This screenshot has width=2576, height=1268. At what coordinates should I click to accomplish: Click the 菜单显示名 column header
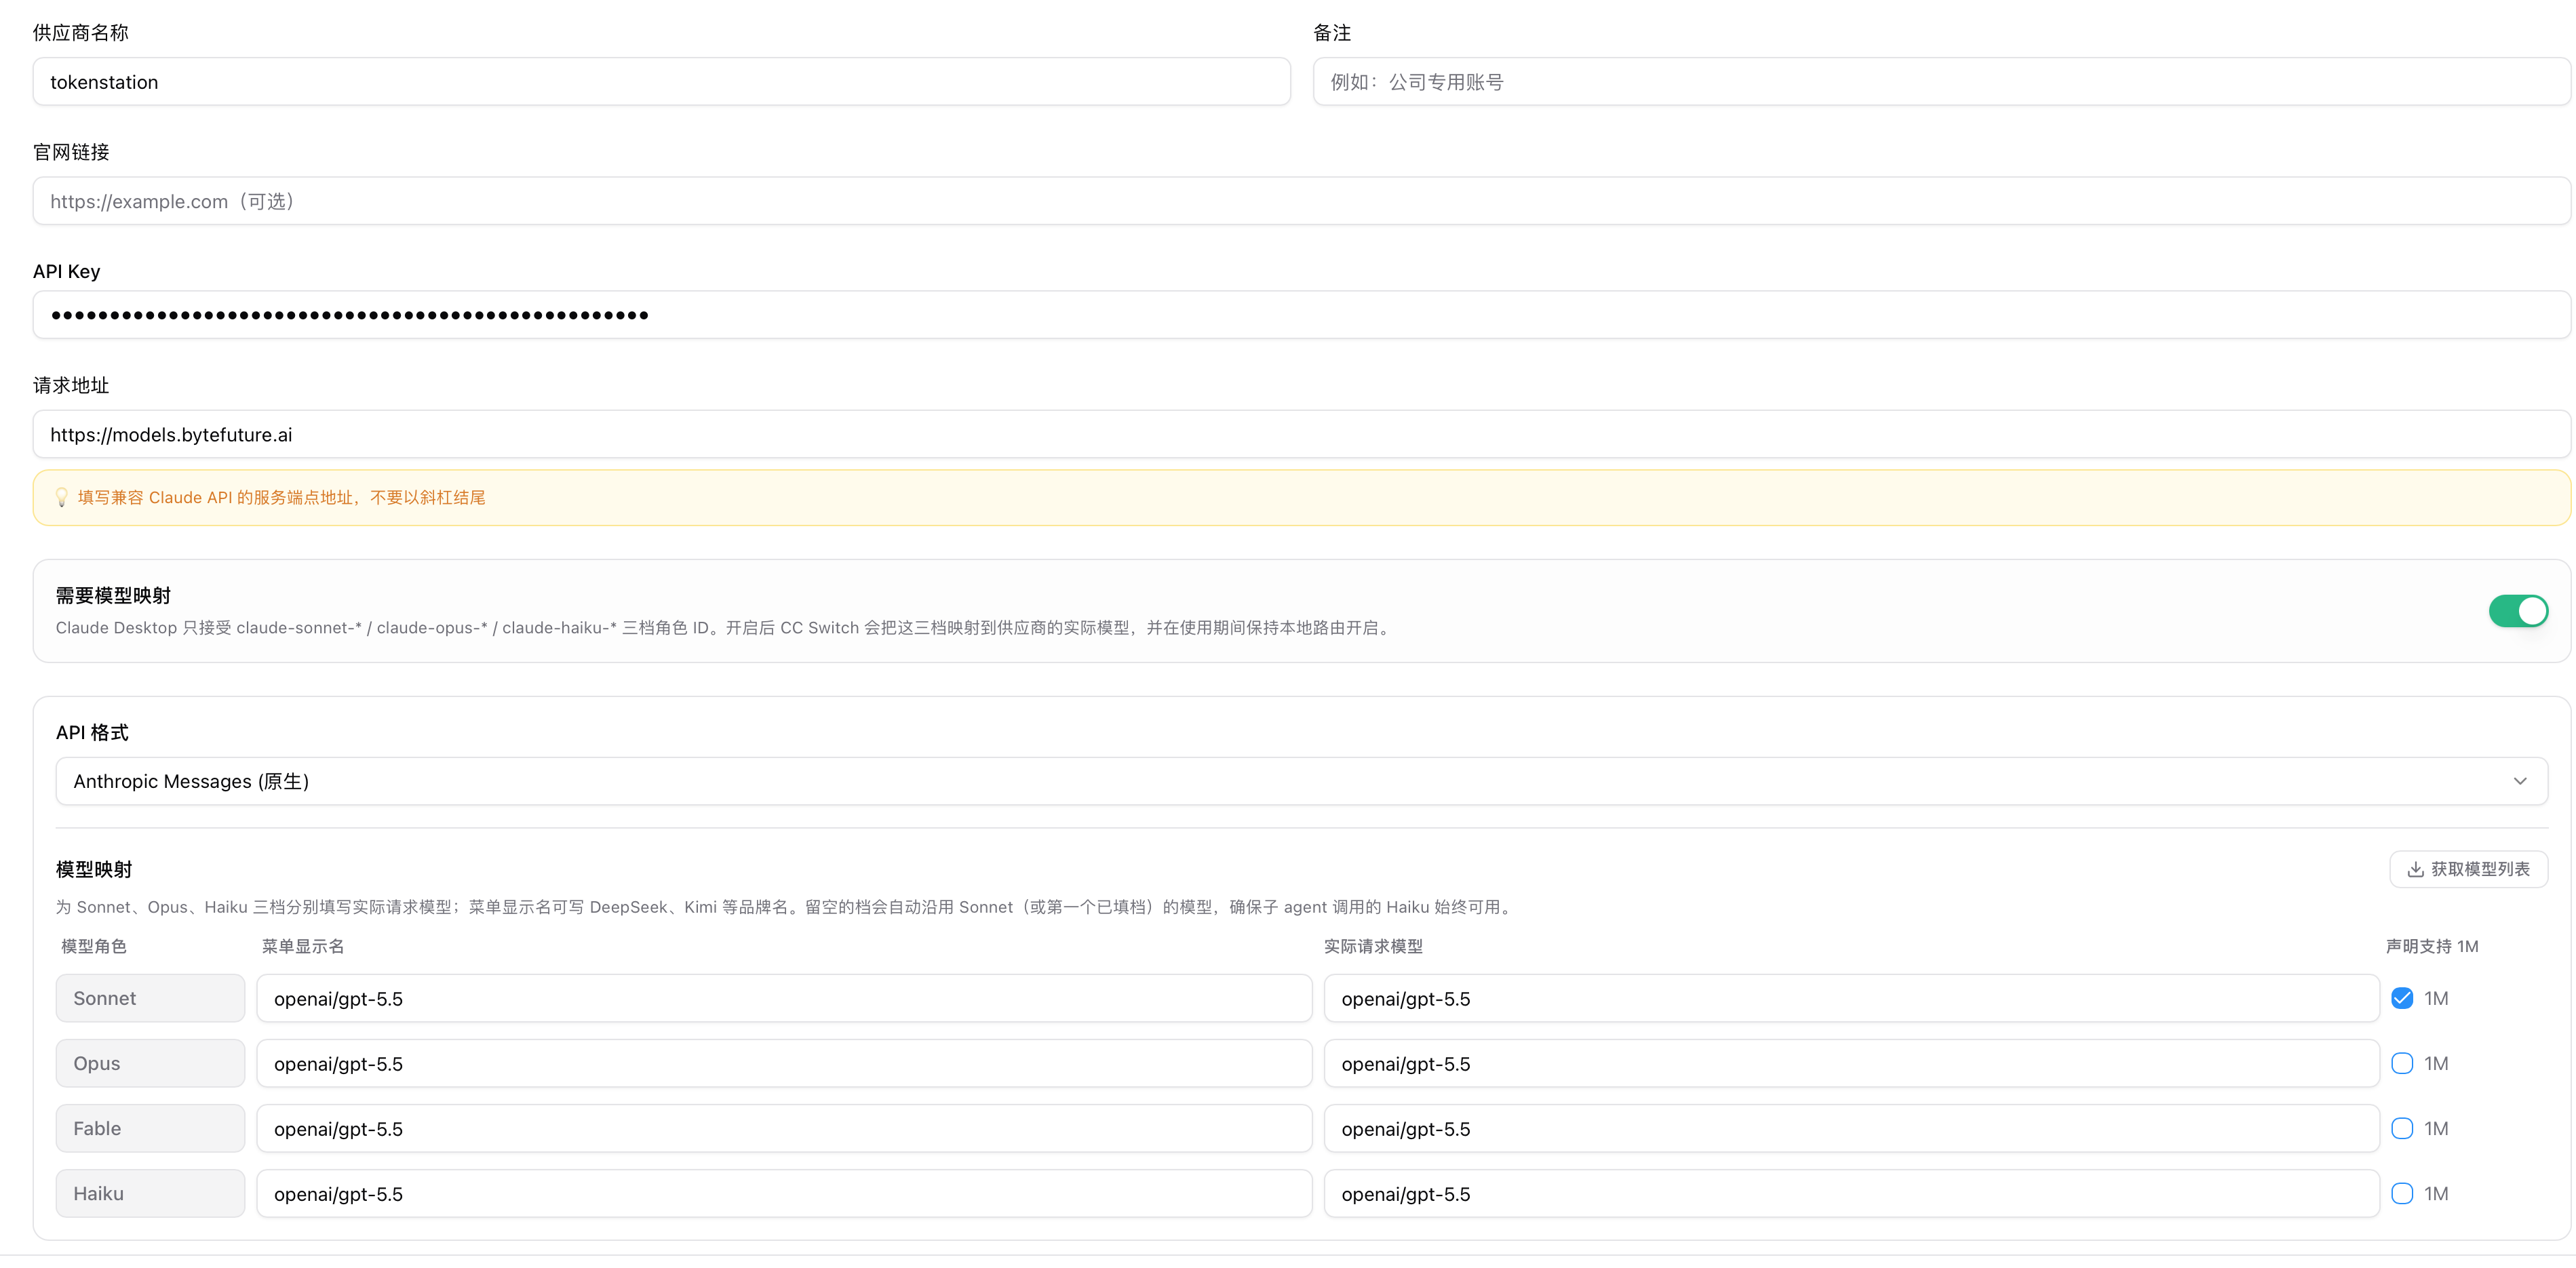point(303,946)
